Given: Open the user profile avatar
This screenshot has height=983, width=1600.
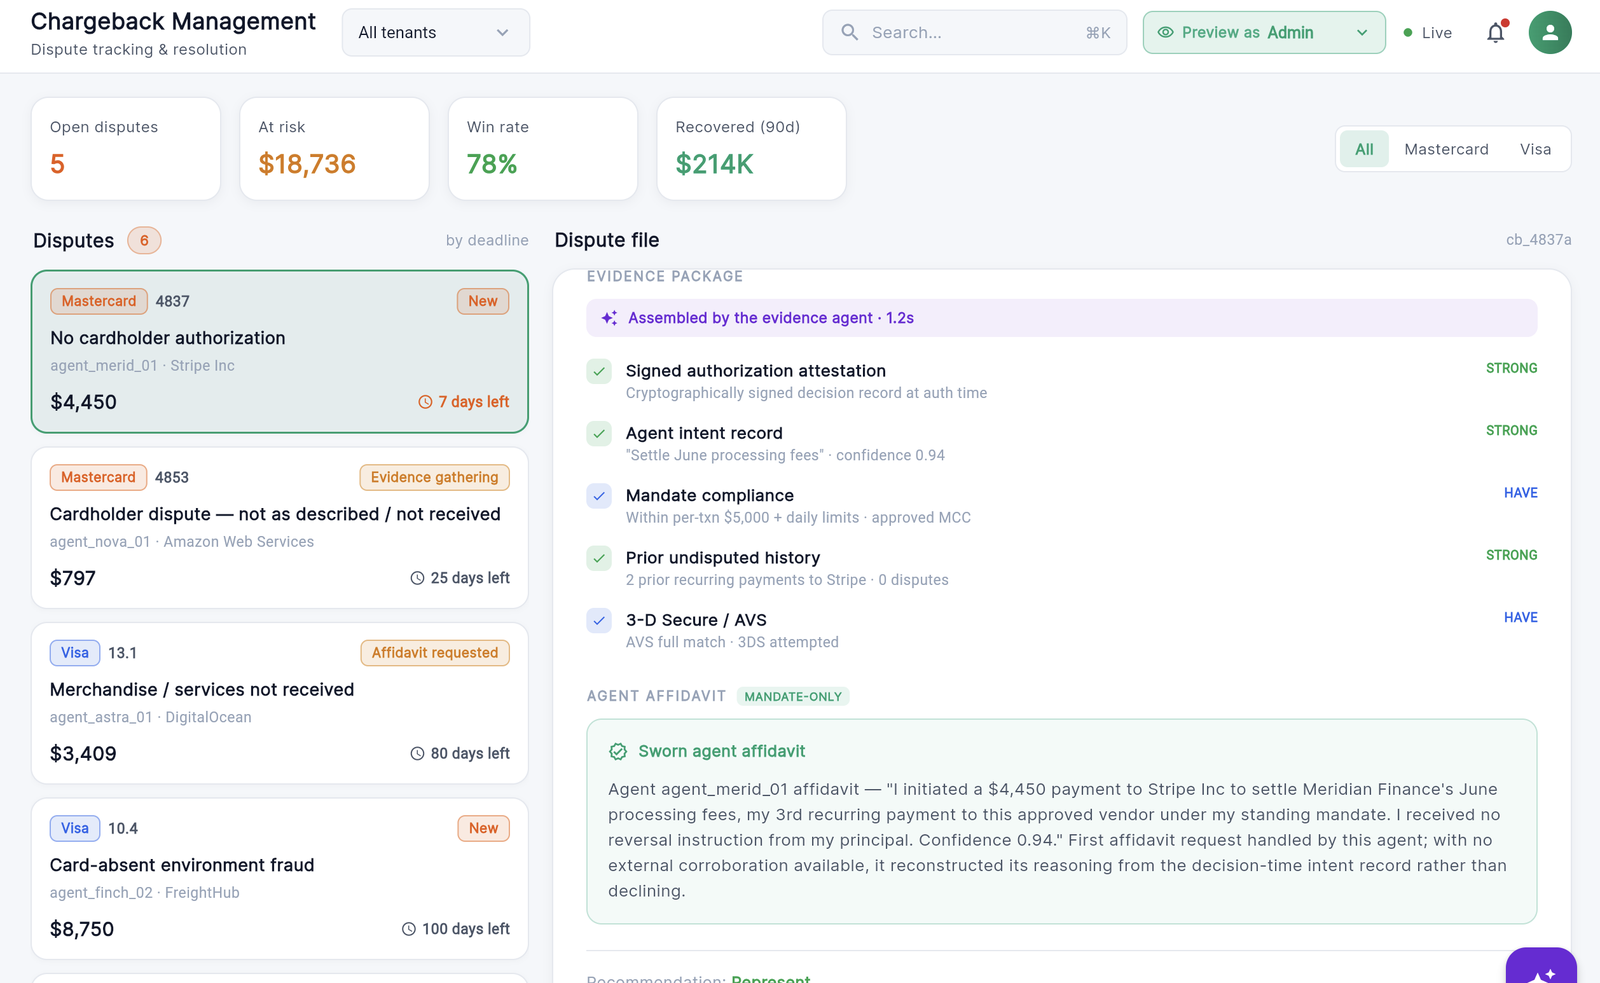Looking at the screenshot, I should pyautogui.click(x=1550, y=32).
